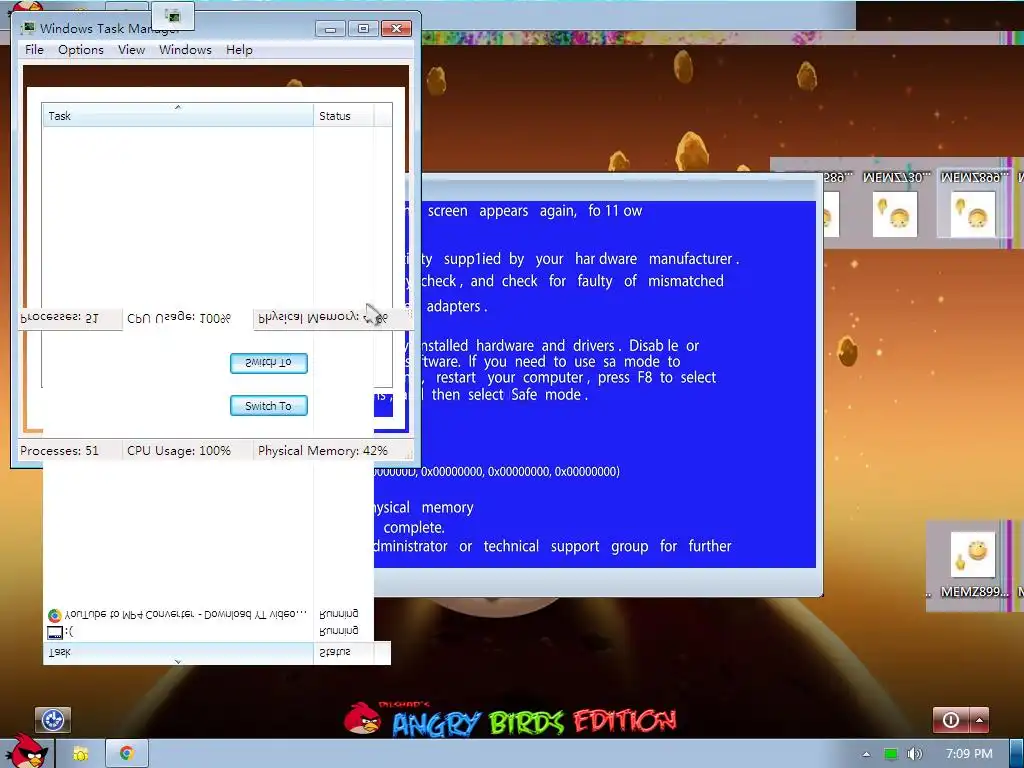1024x768 pixels.
Task: Open the Angry Birds Start button
Action: (x=26, y=751)
